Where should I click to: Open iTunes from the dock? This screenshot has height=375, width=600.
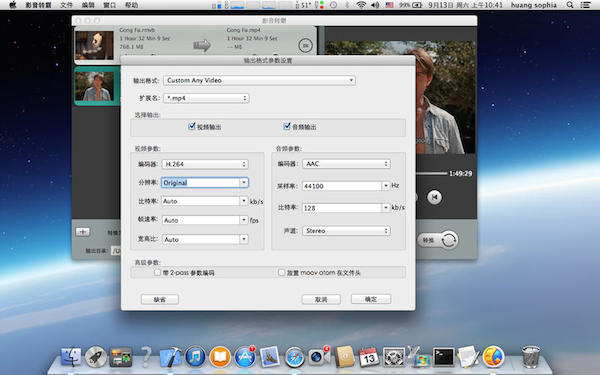click(196, 357)
